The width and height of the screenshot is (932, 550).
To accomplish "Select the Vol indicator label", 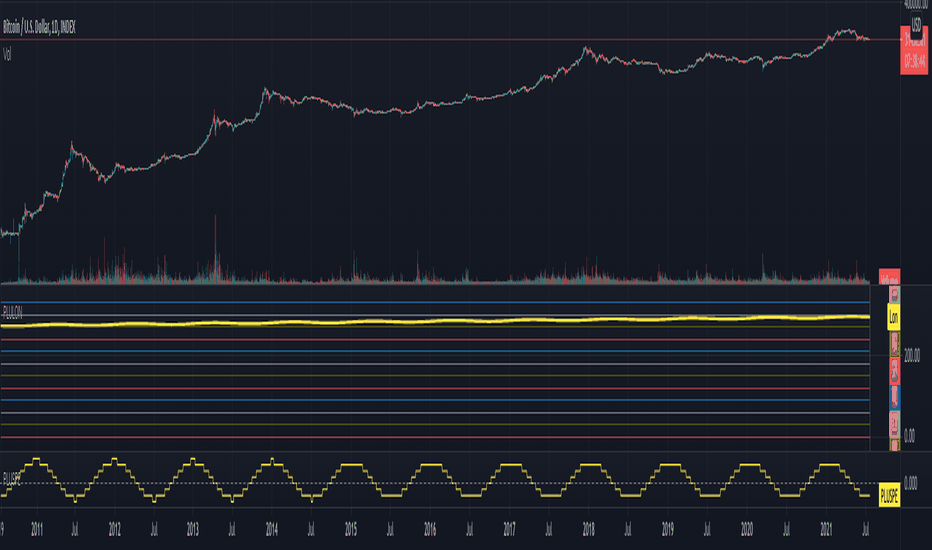I will 8,55.
